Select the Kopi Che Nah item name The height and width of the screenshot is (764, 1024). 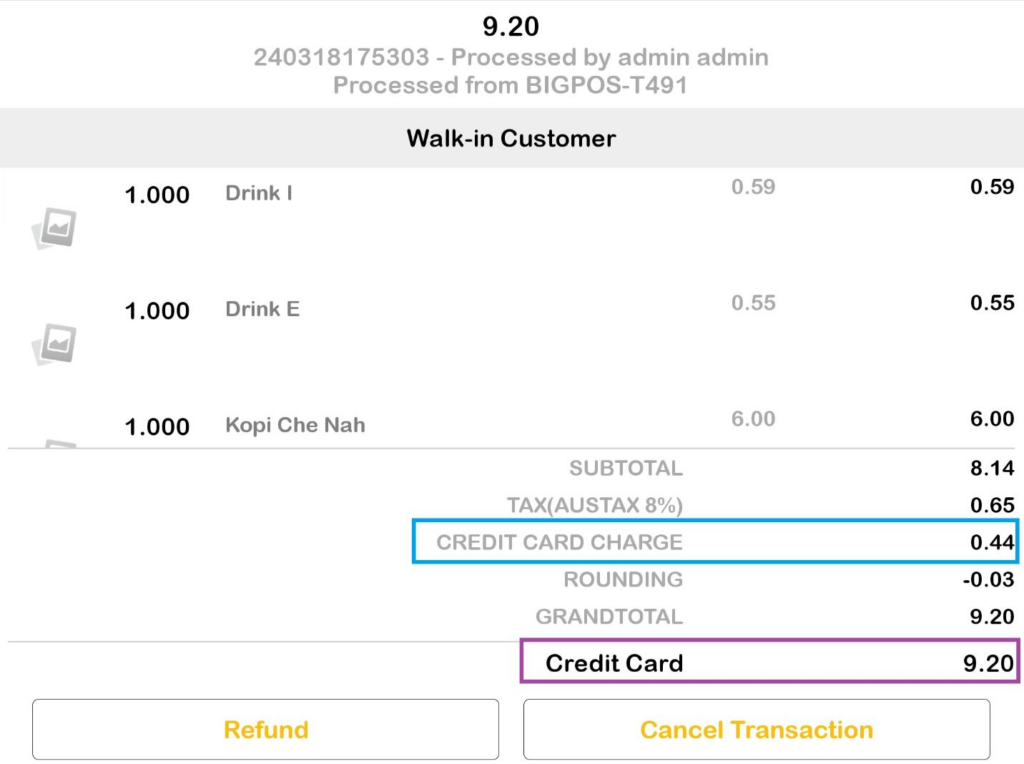295,425
